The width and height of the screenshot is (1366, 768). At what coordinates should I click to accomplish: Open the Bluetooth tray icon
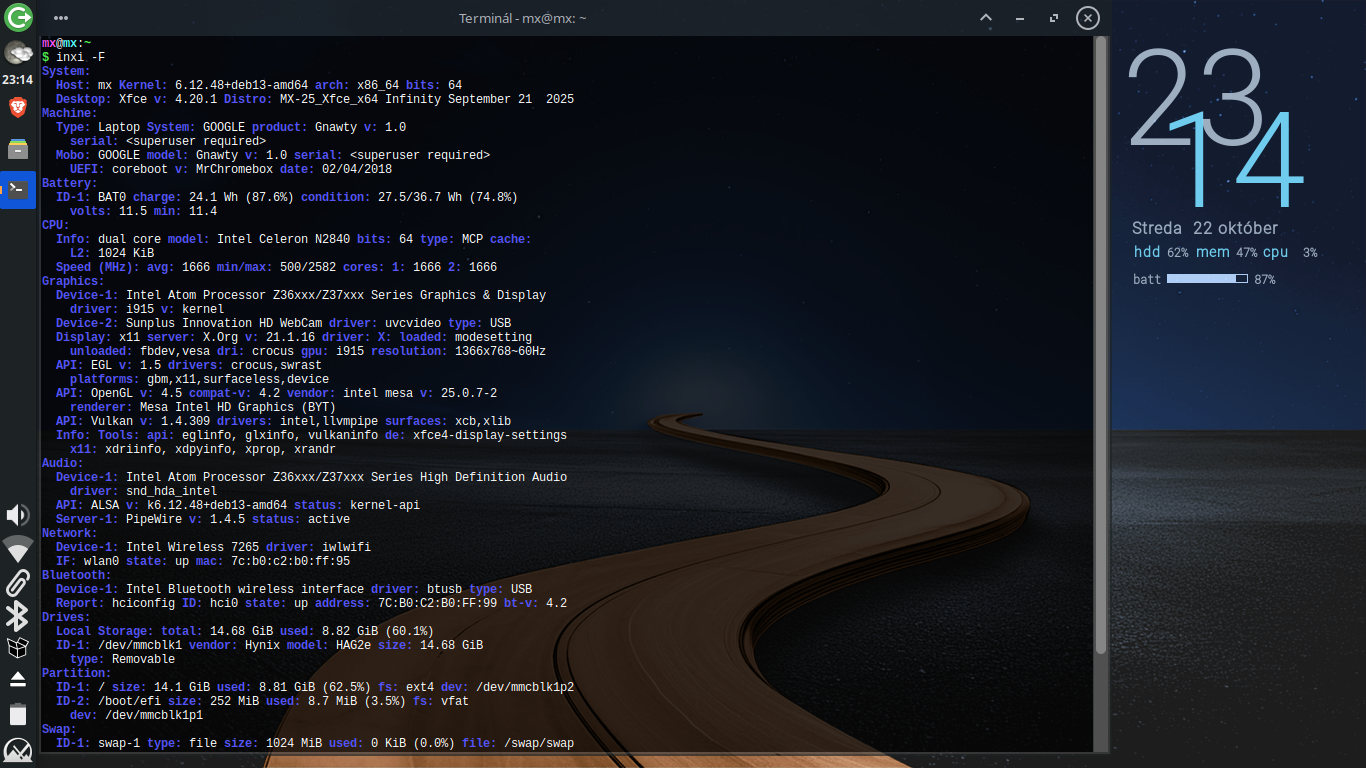[x=18, y=616]
